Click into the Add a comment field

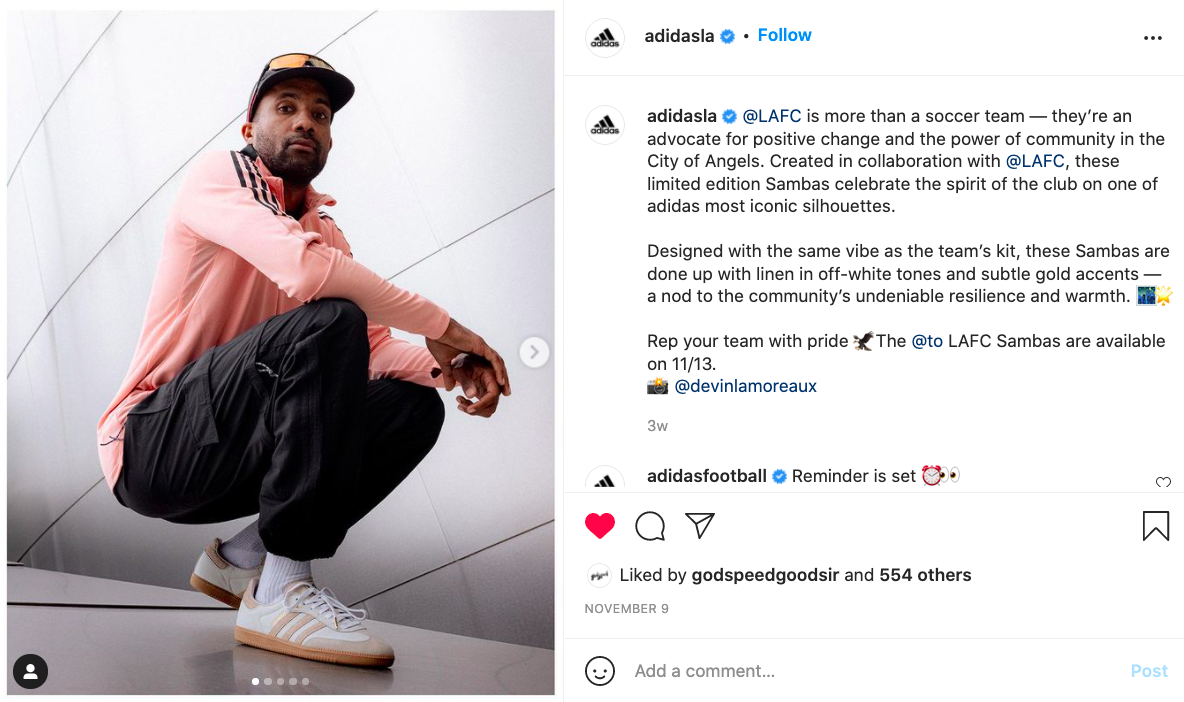click(876, 671)
